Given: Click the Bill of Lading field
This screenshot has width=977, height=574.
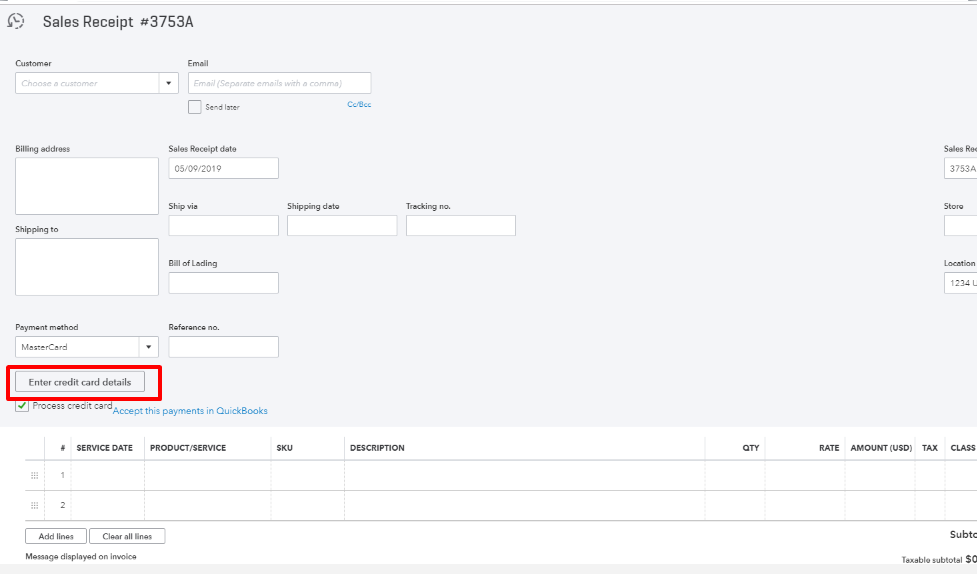Looking at the screenshot, I should click(x=223, y=282).
